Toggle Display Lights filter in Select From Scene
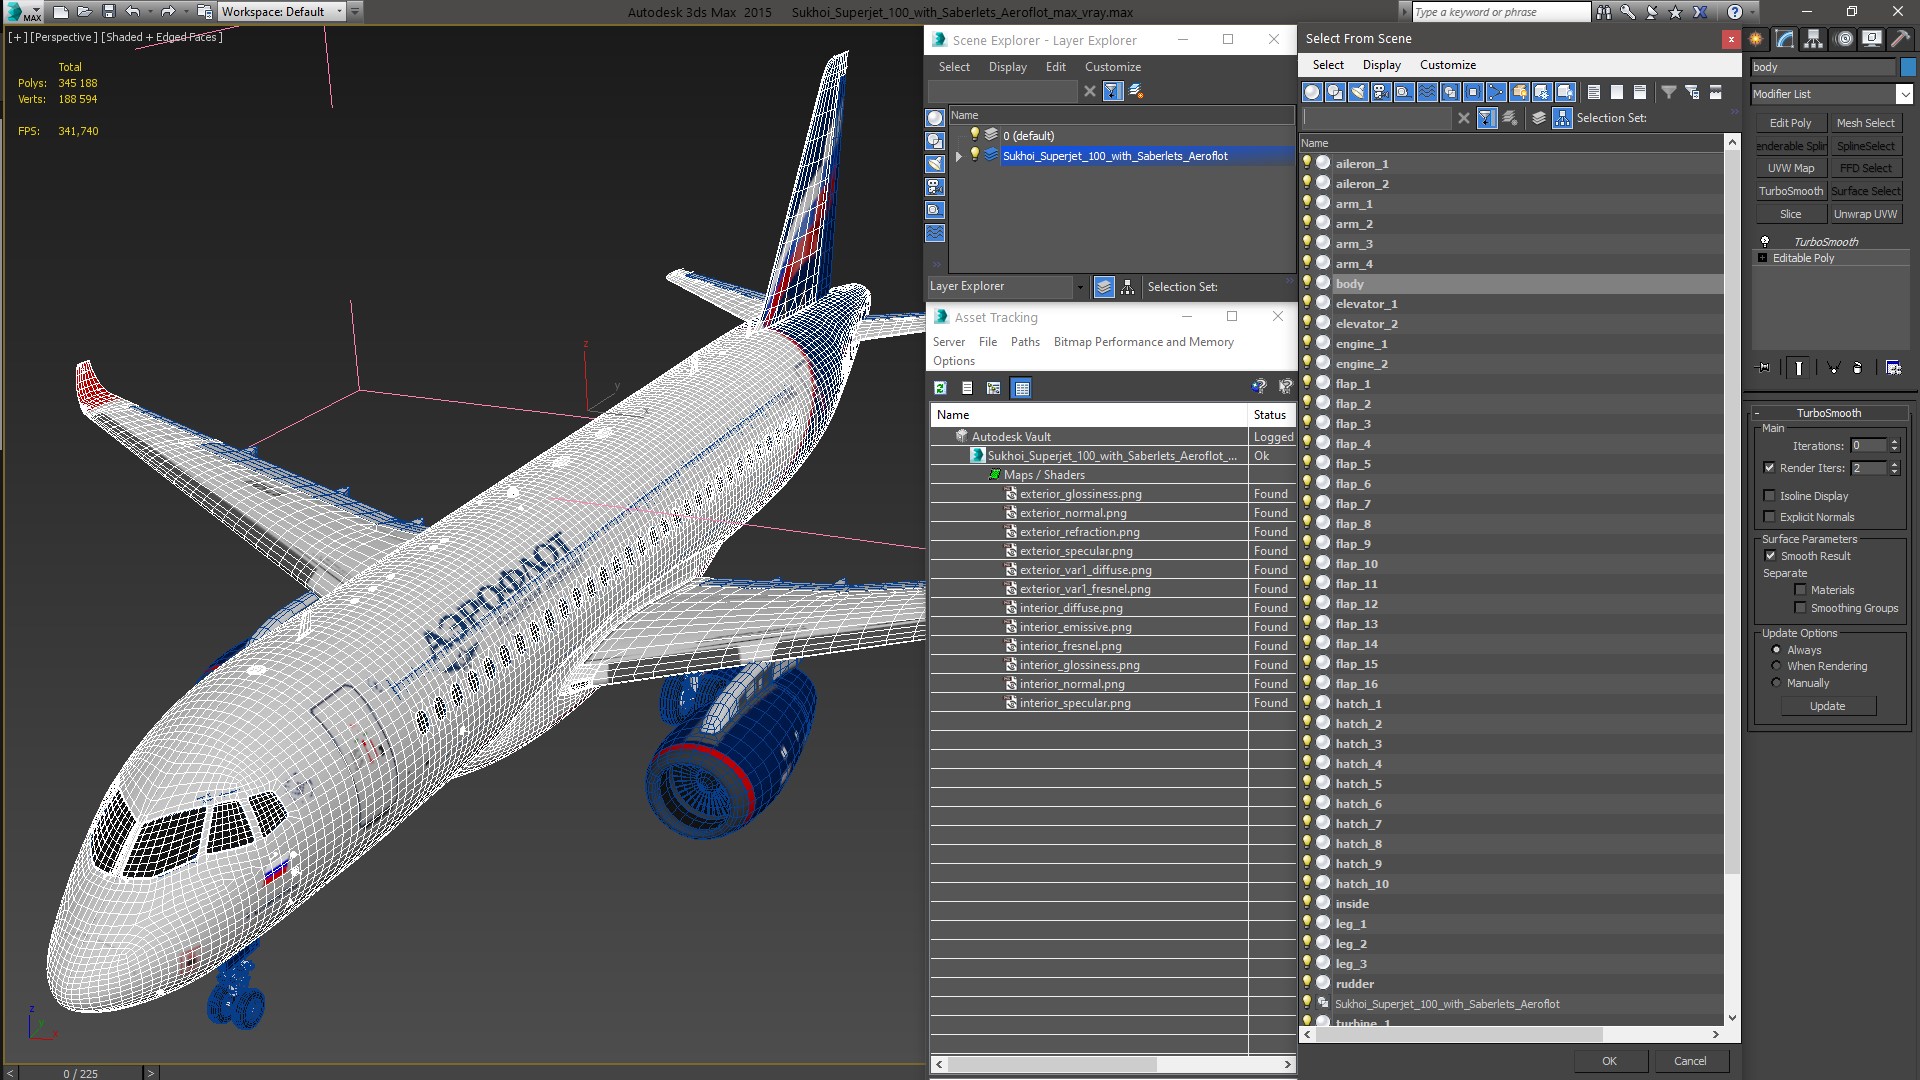 tap(1358, 92)
